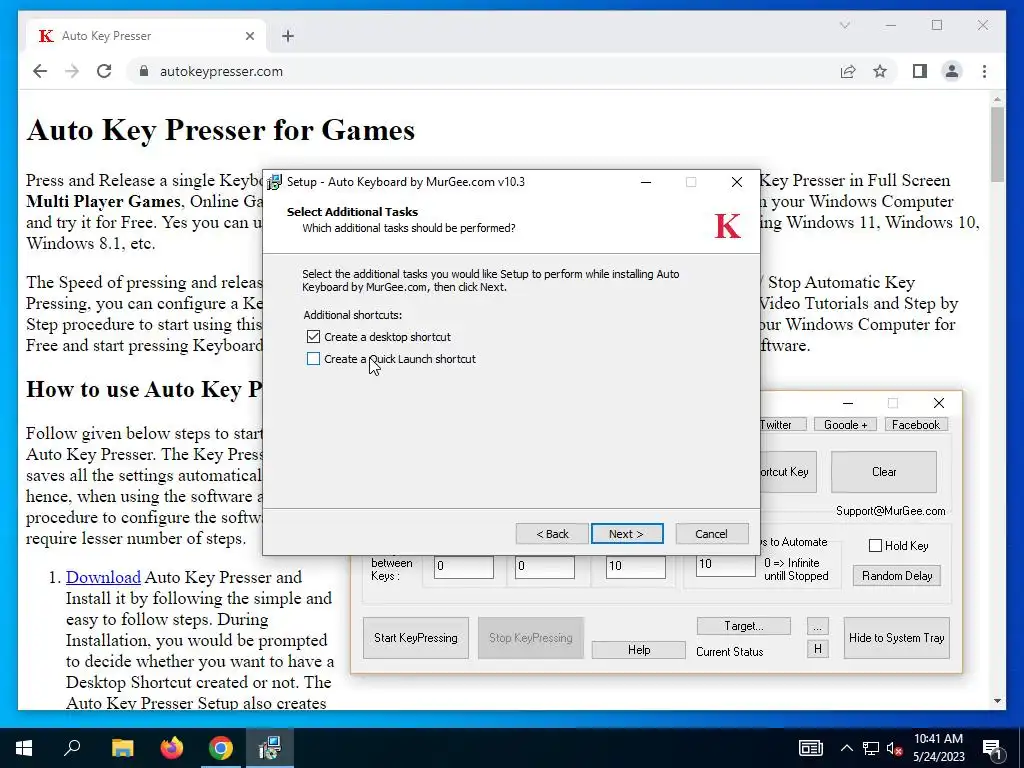Click the page scroll up arrow
Image resolution: width=1024 pixels, height=768 pixels.
(997, 99)
